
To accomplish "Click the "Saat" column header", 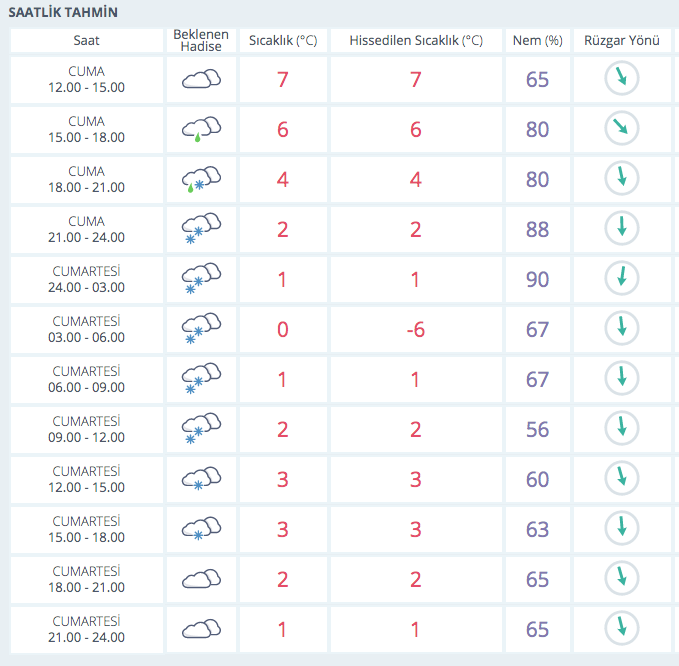I will click(87, 41).
